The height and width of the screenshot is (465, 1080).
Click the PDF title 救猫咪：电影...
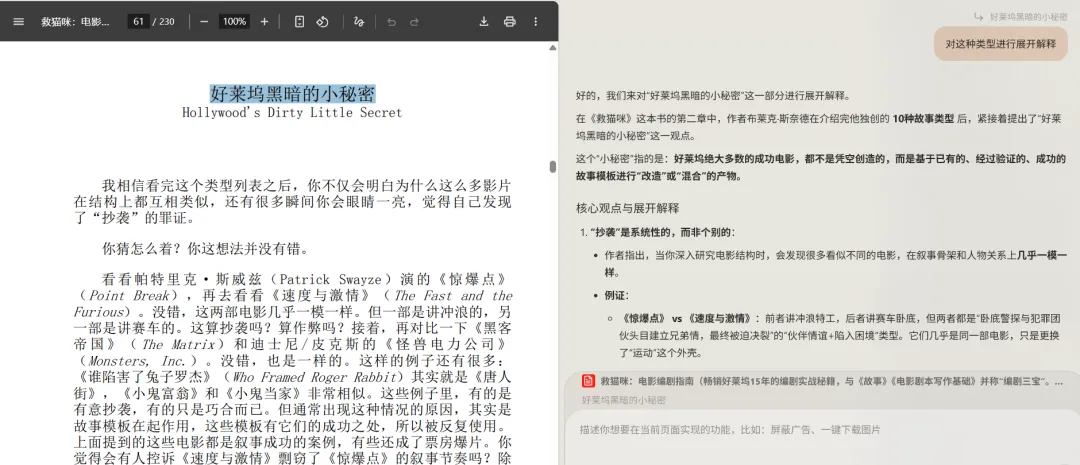[x=75, y=21]
